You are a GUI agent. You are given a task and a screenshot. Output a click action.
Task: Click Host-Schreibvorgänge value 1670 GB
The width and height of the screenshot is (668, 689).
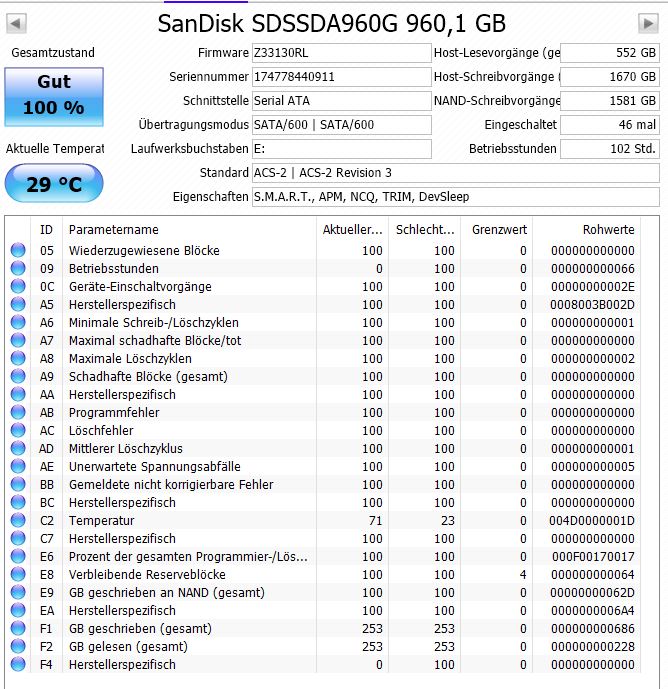pyautogui.click(x=610, y=77)
